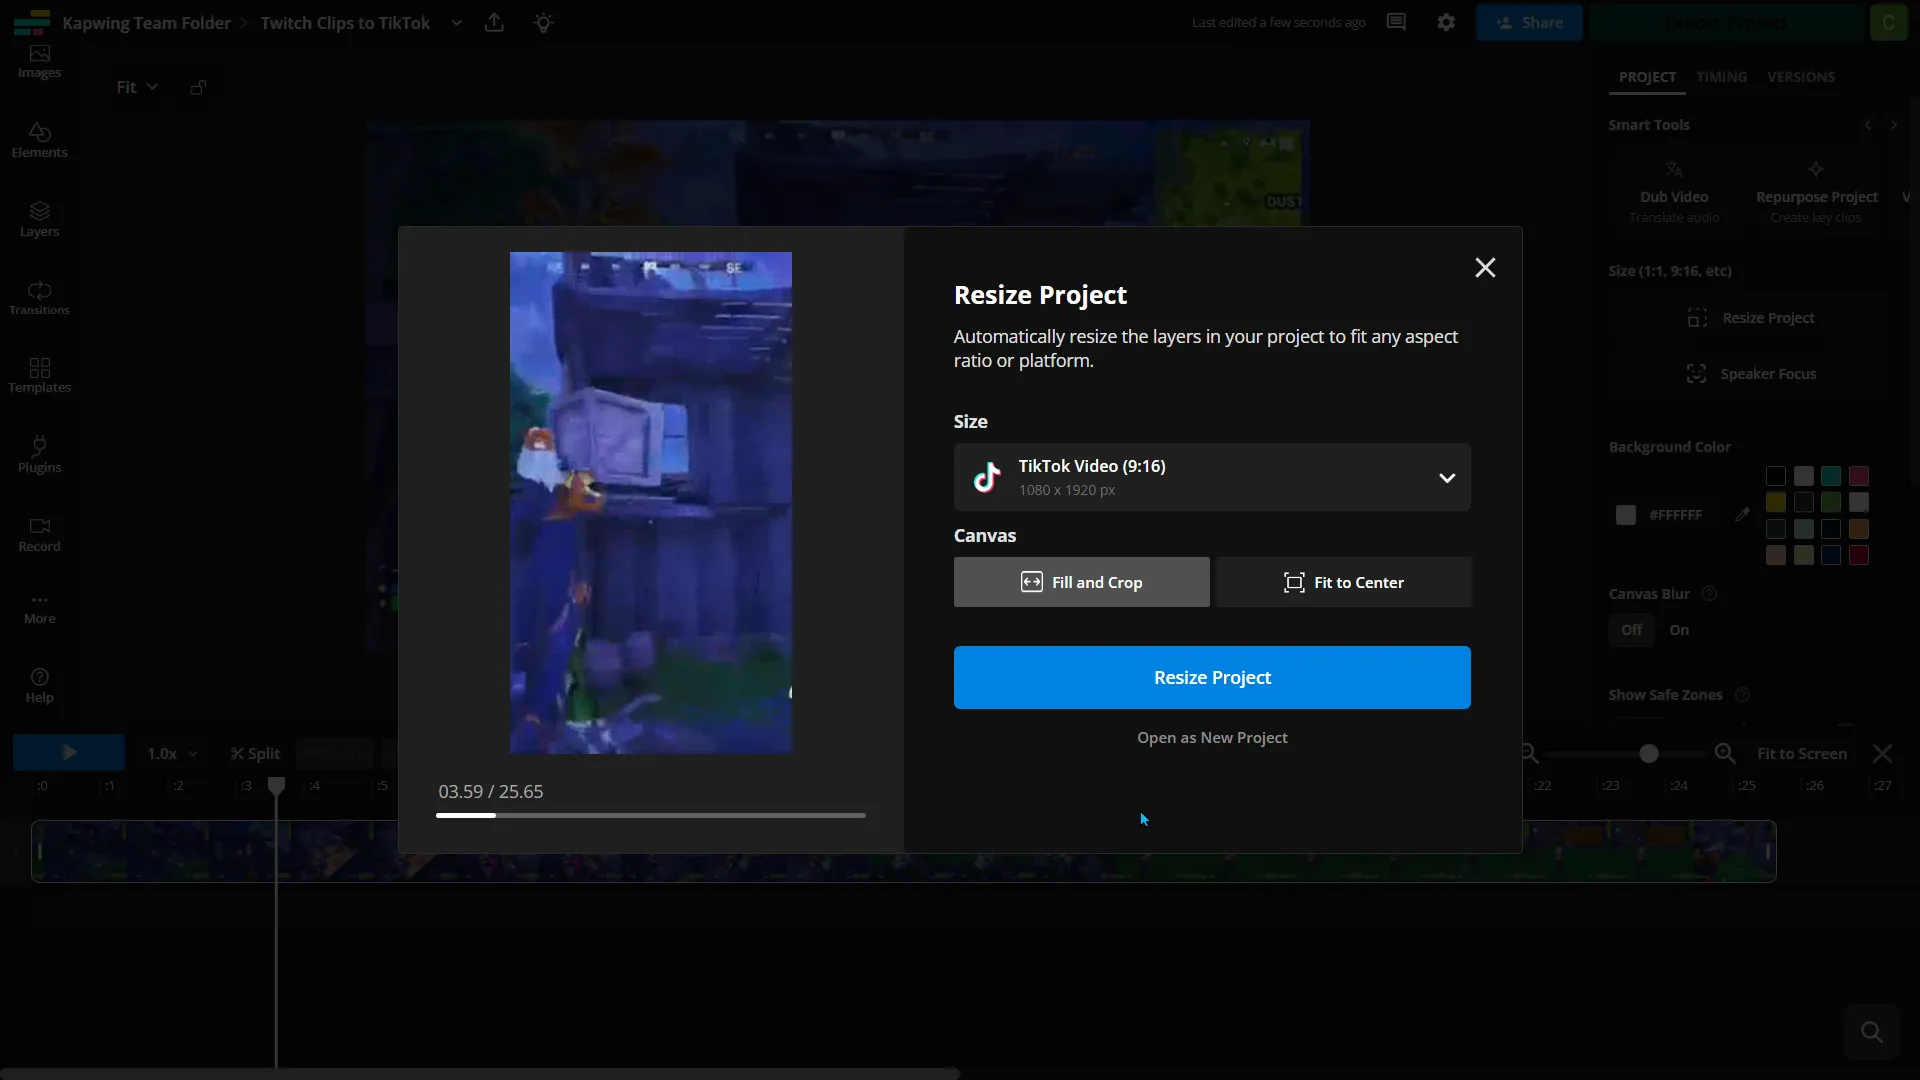Click the Canvas Blur help icon

point(1709,594)
